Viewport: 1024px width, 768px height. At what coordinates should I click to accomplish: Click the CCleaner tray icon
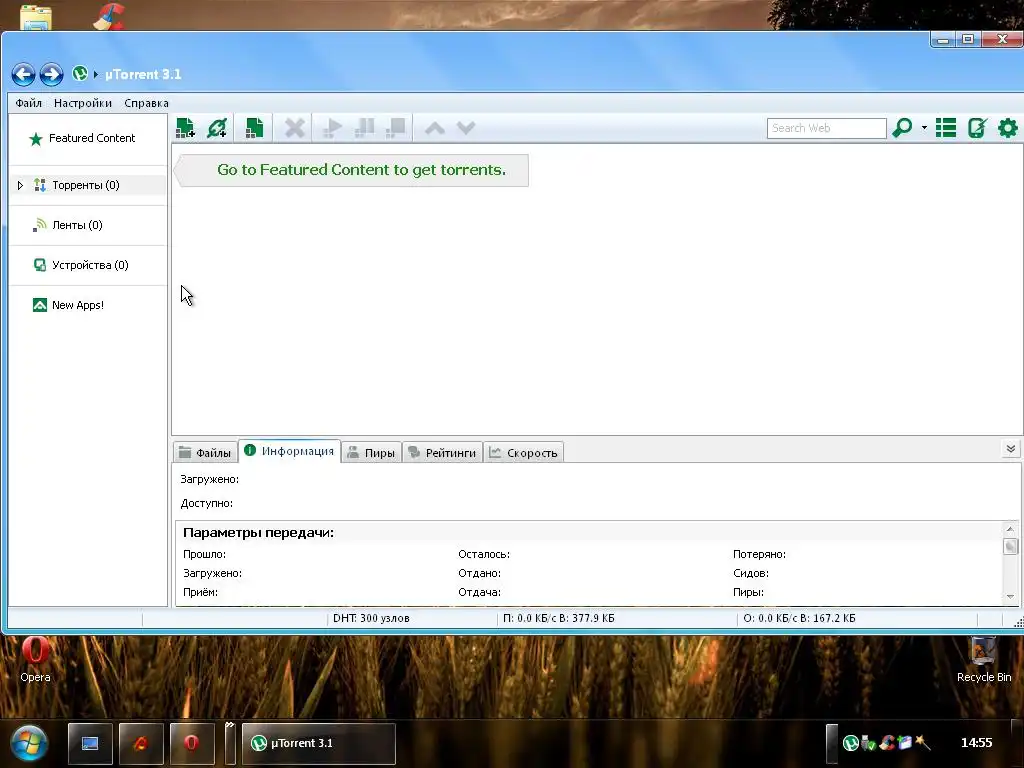[886, 743]
